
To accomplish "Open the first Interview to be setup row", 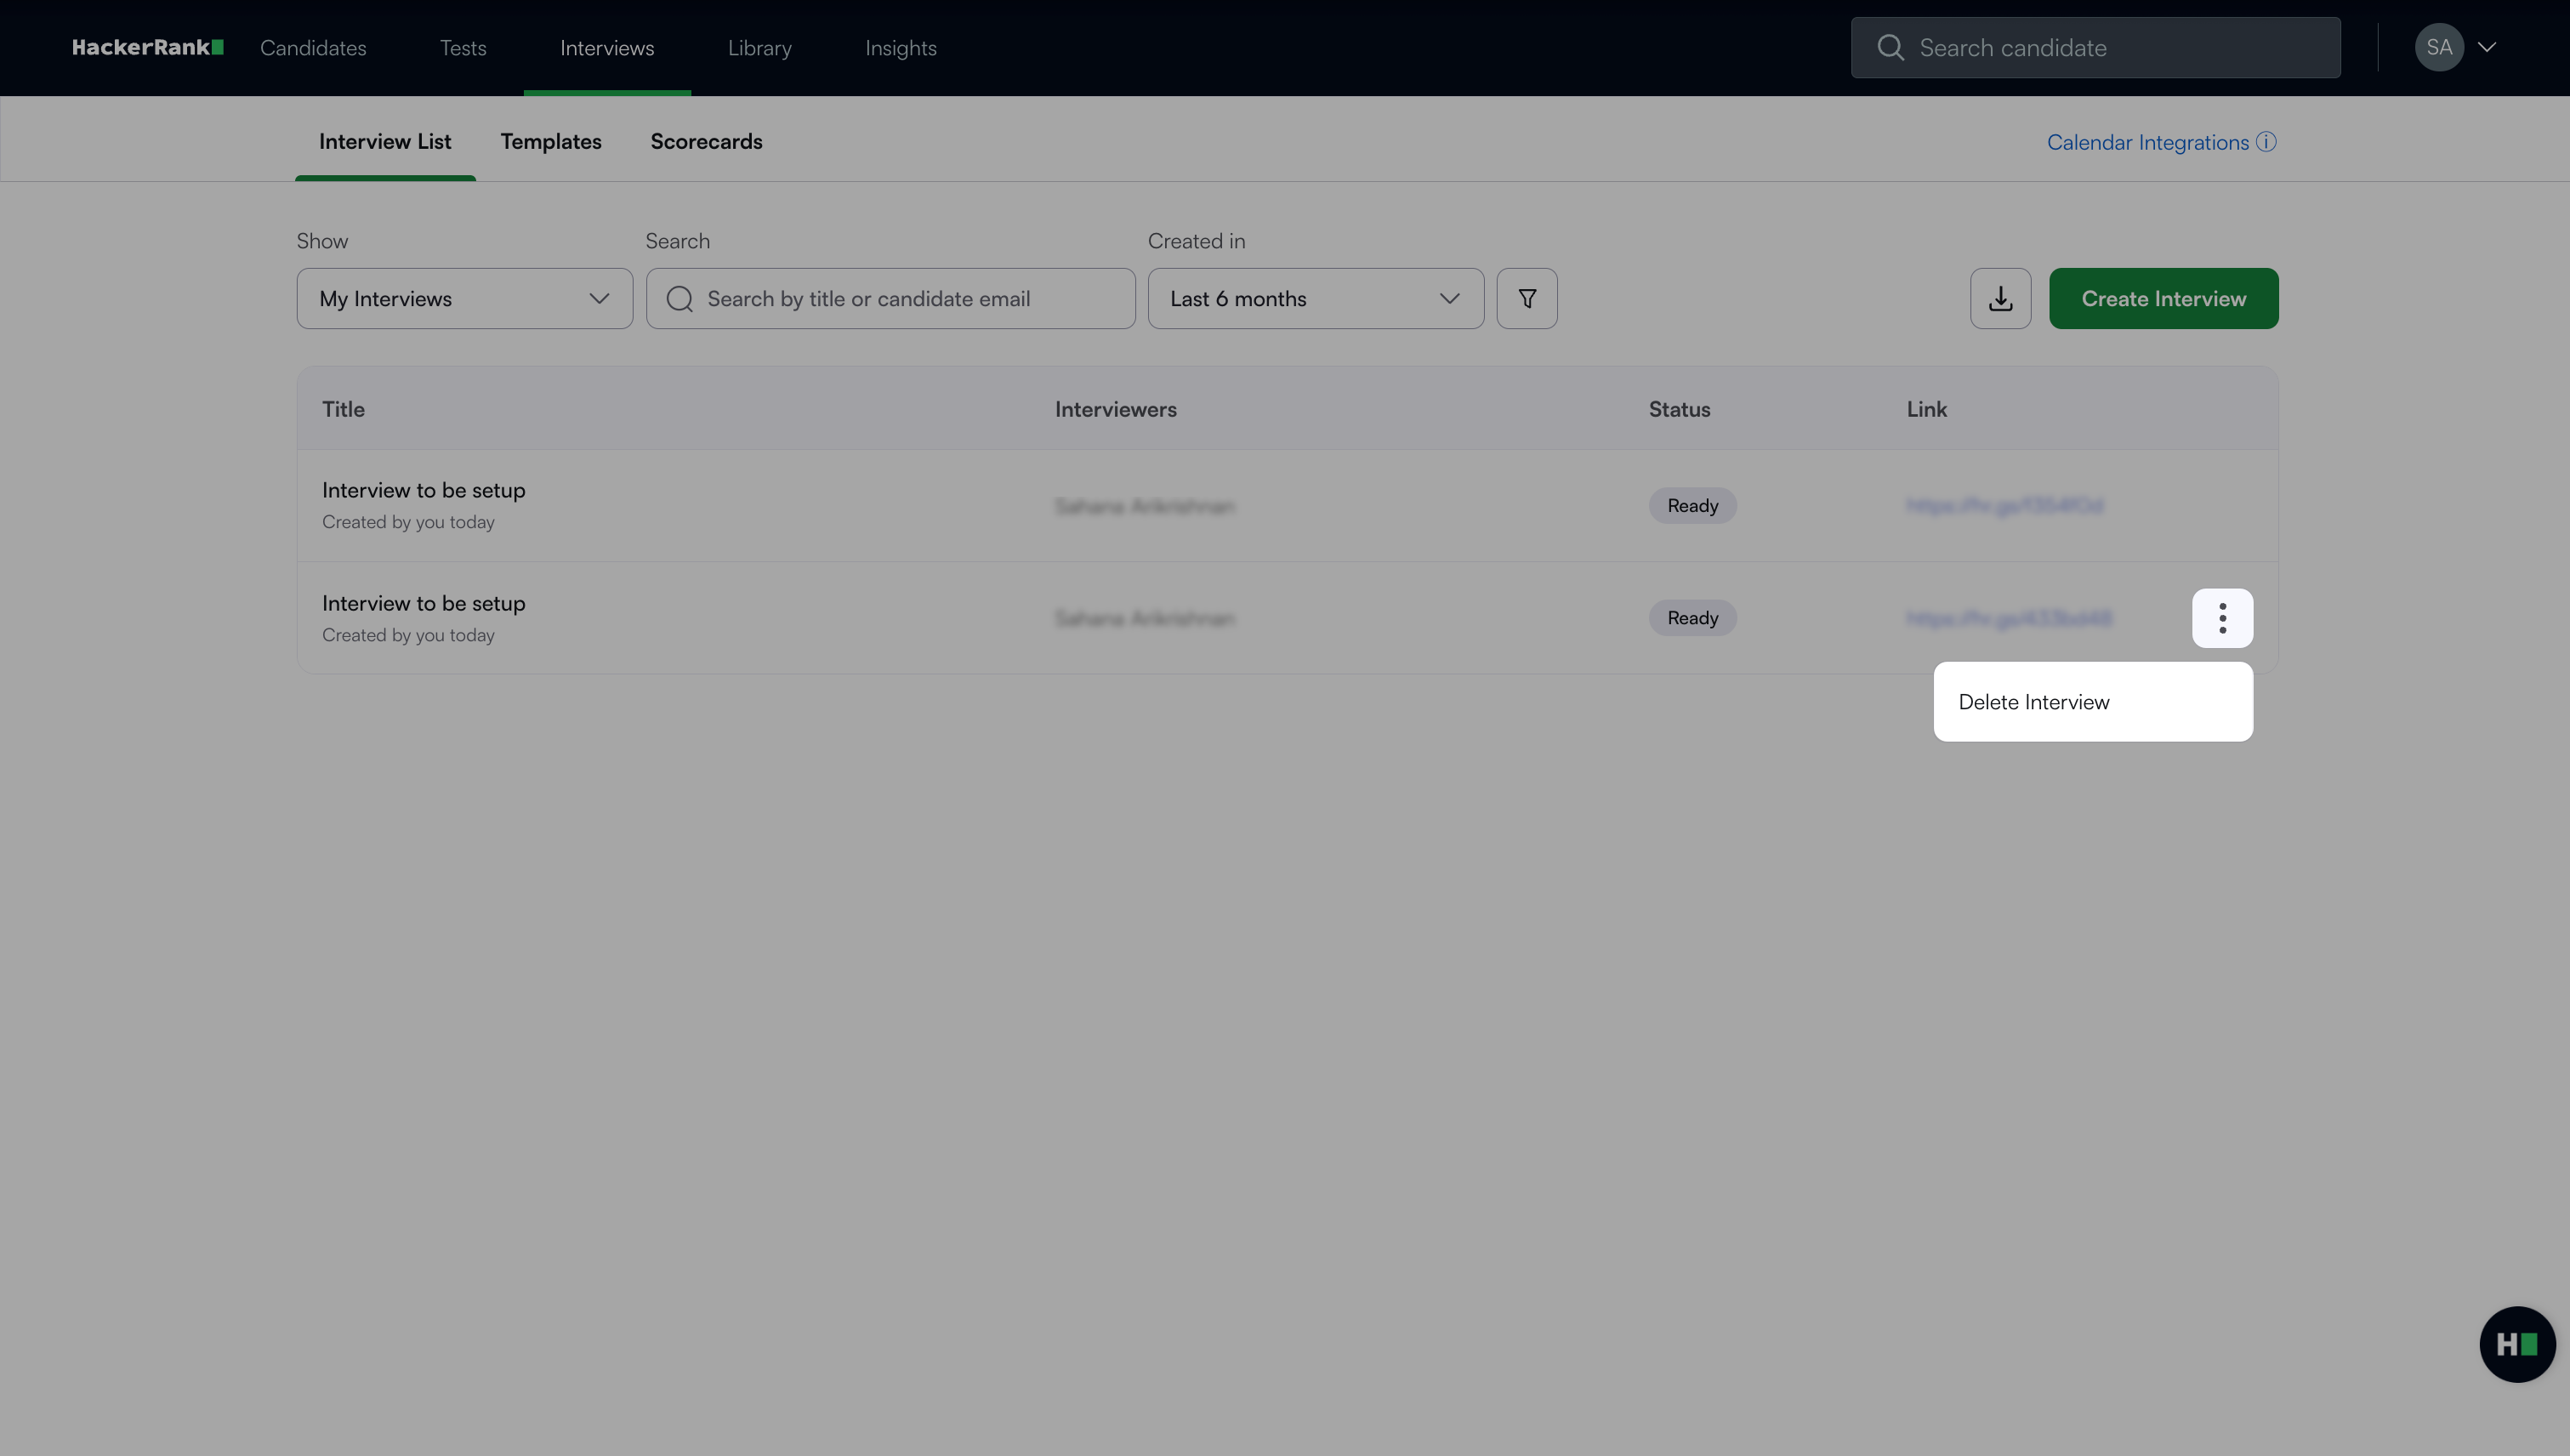I will point(423,490).
